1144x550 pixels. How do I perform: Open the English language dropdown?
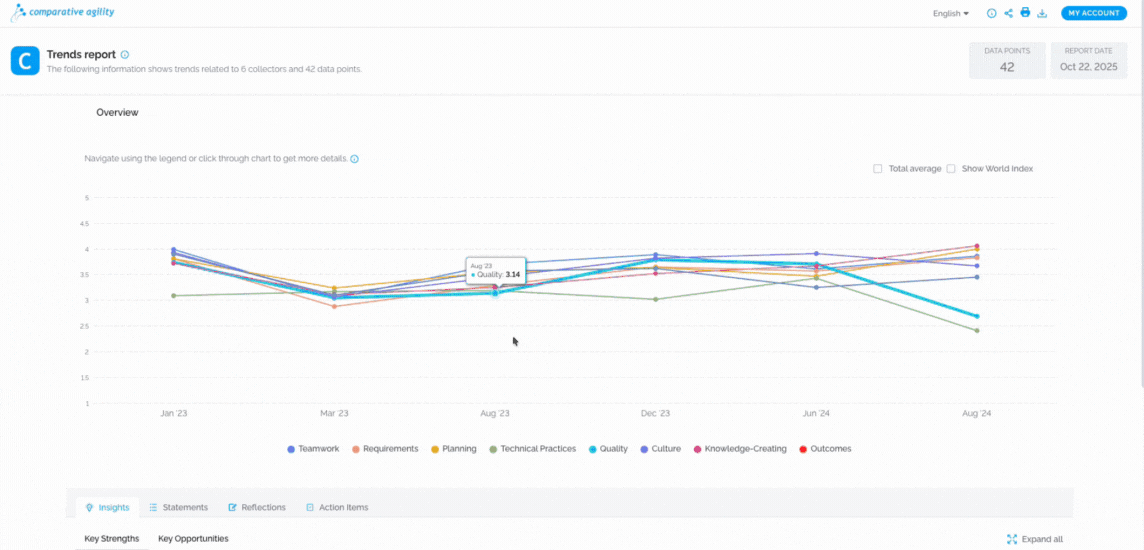click(951, 13)
